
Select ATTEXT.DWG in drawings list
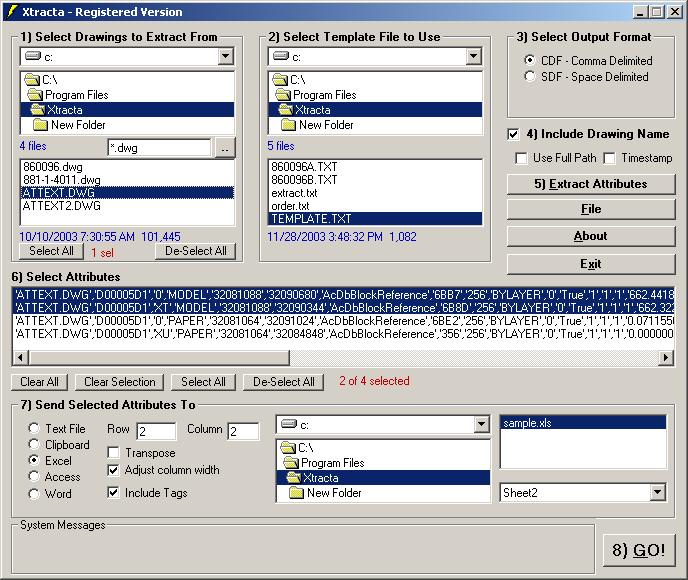[x=127, y=193]
